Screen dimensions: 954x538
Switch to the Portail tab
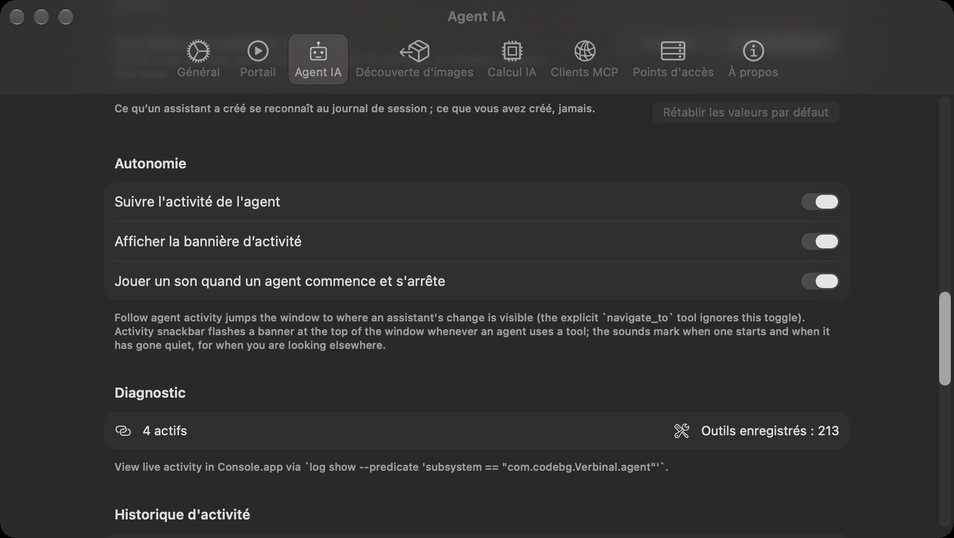257,59
